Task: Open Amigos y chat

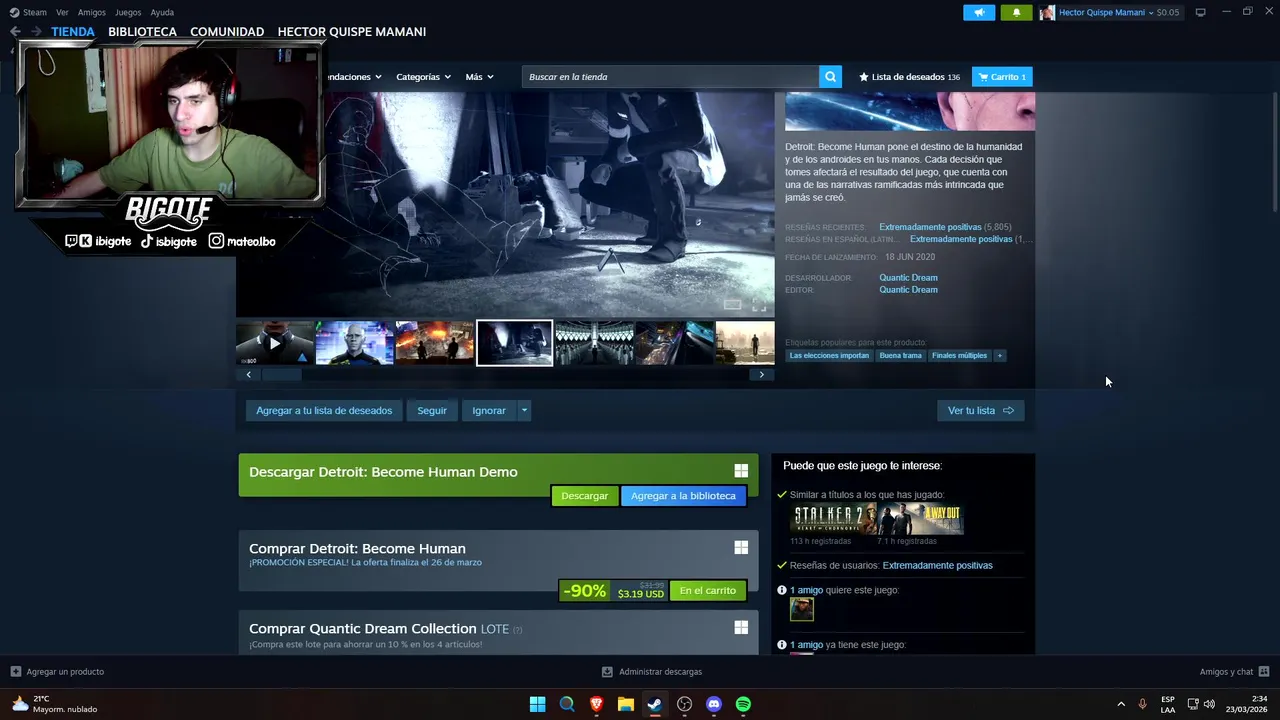Action: 1234,672
